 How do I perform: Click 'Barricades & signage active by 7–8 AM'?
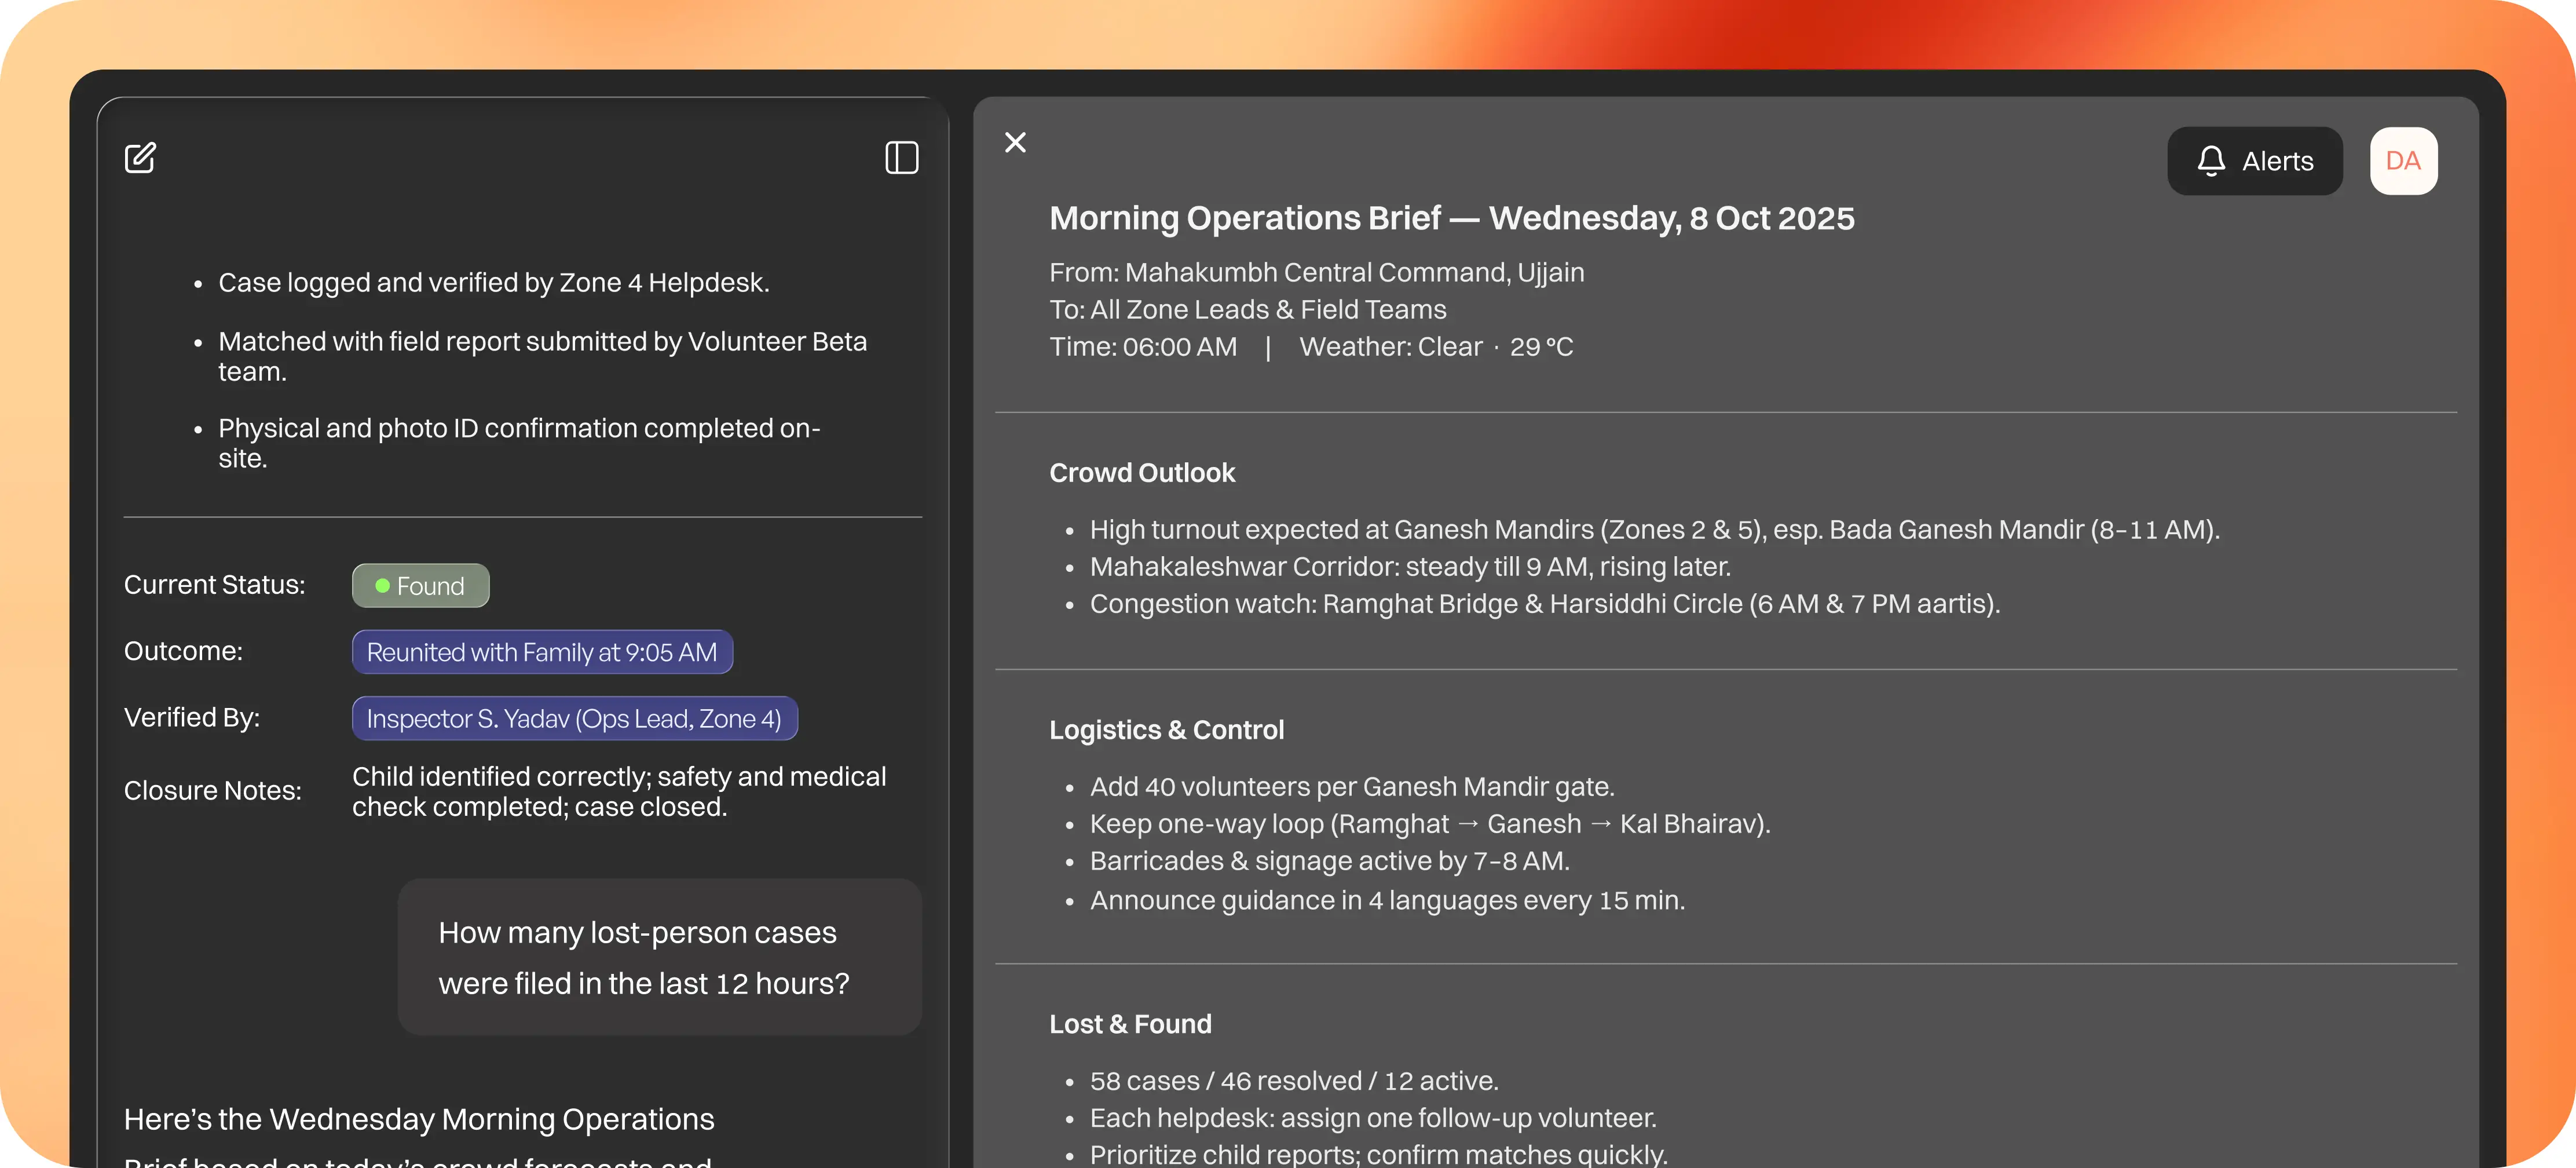(x=1329, y=861)
